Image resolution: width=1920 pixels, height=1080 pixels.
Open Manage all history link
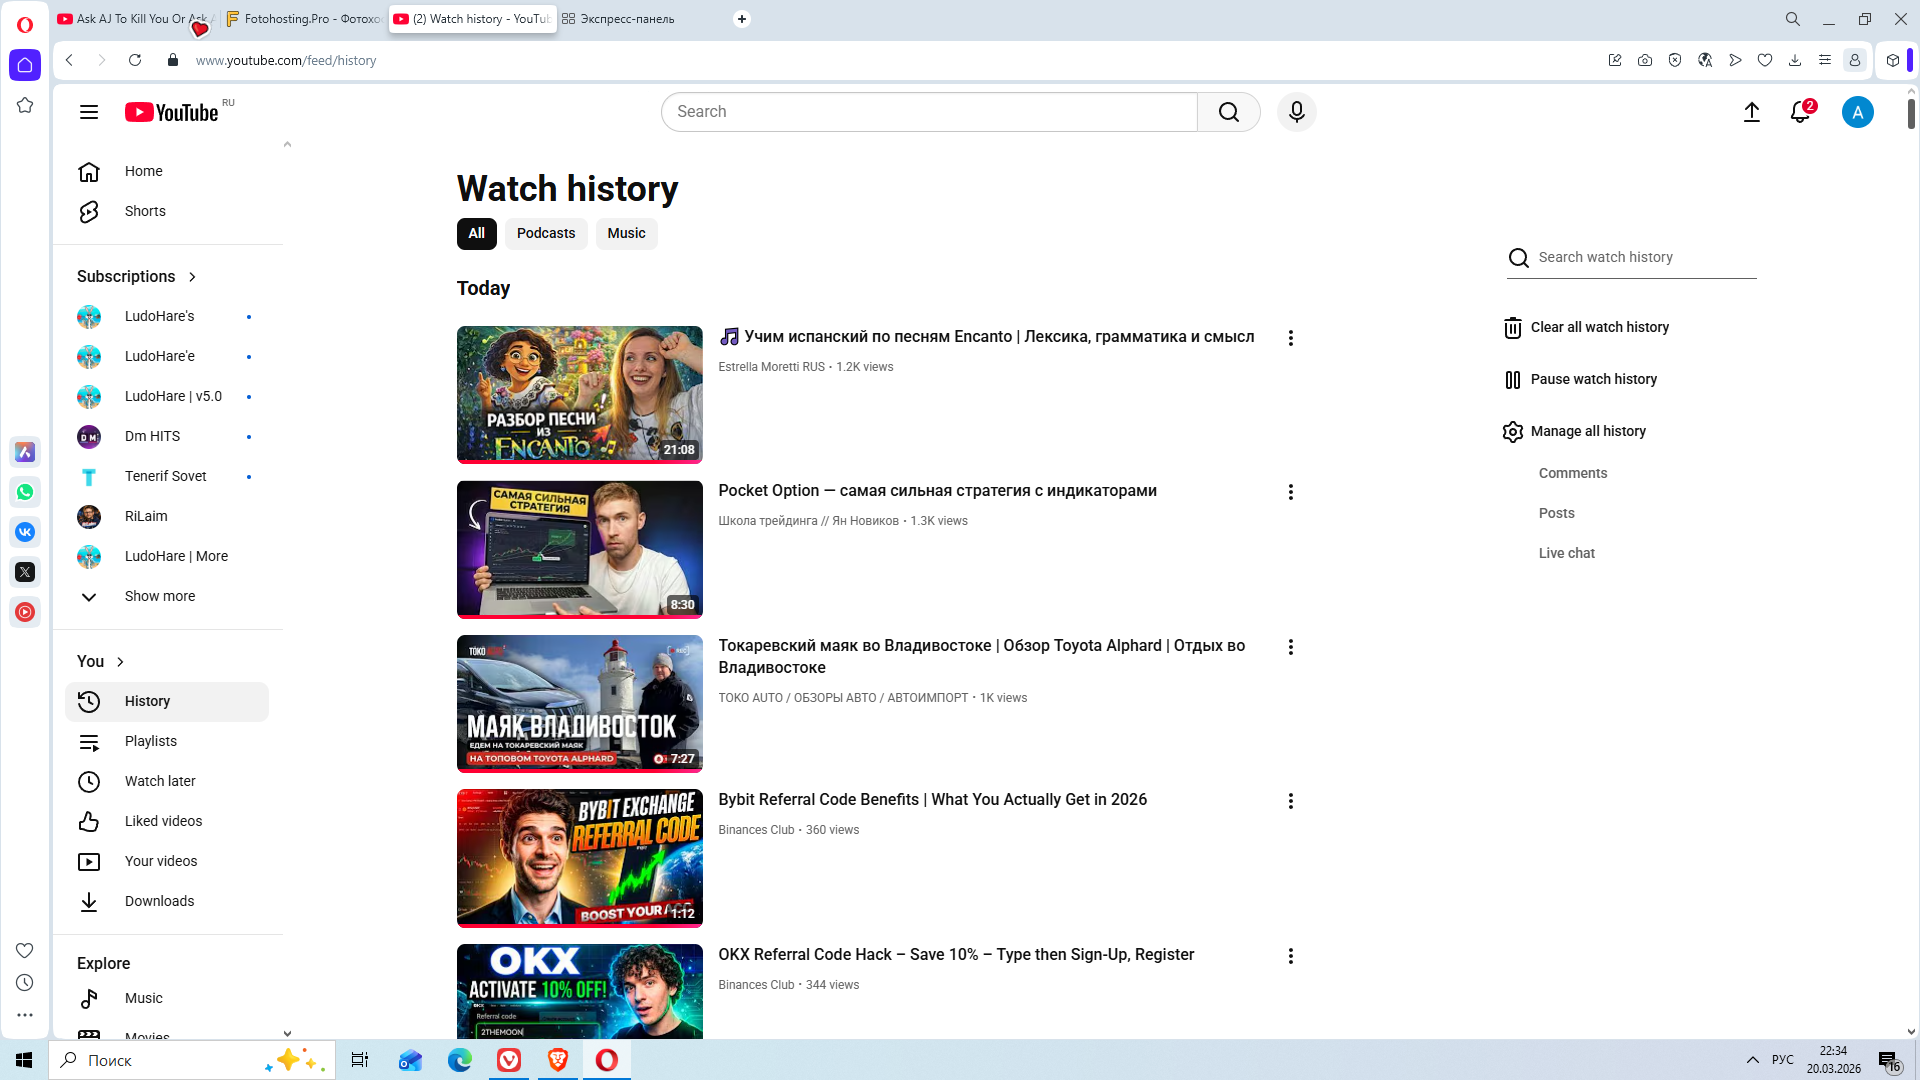click(1587, 431)
